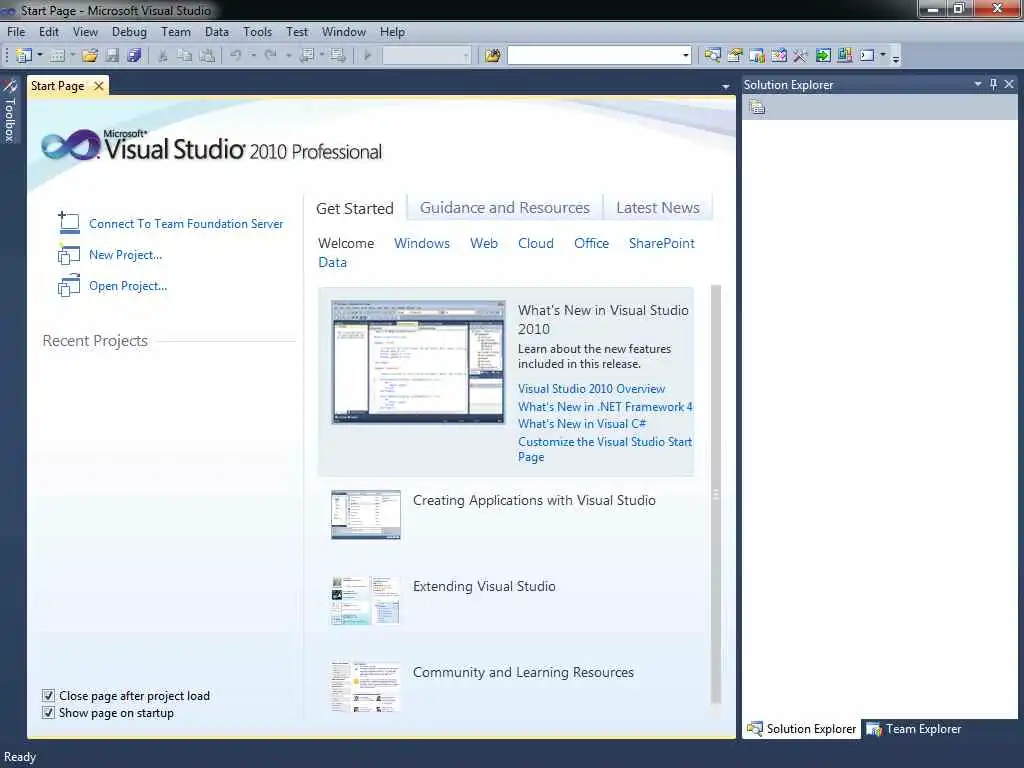Click the Object Browser toolbar icon
This screenshot has height=768, width=1024.
778,56
